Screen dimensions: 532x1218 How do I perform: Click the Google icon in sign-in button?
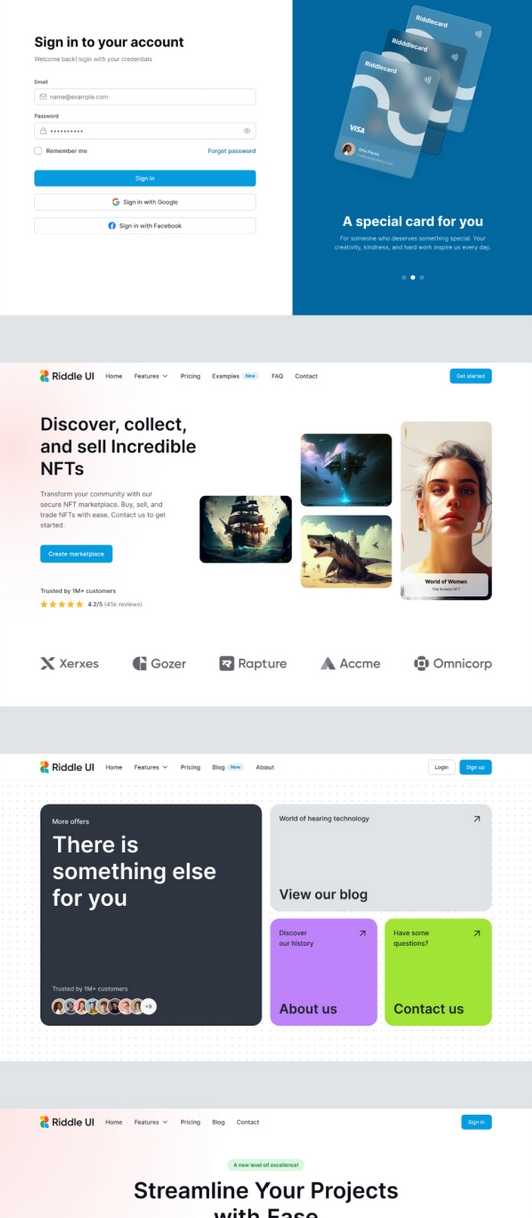pos(116,202)
